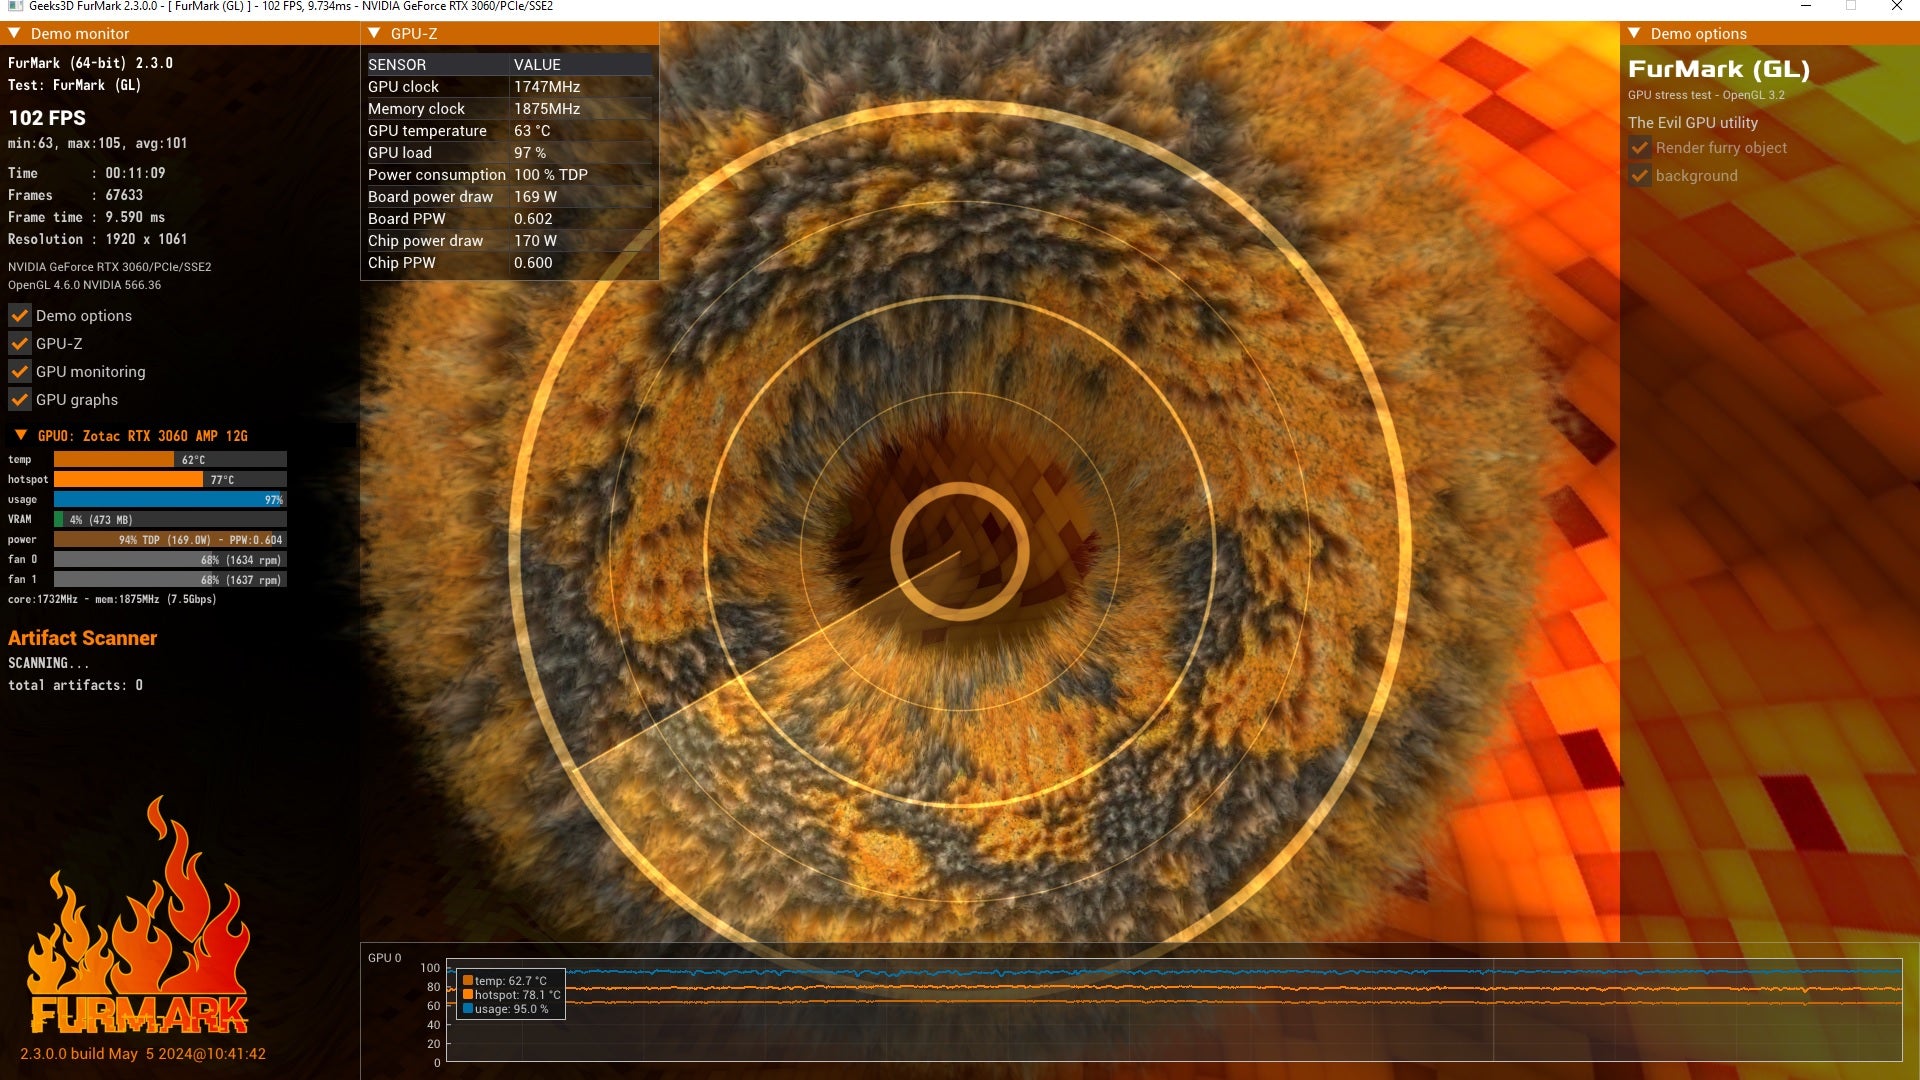Uncheck the Demo options checkbox
1920x1080 pixels.
(x=19, y=316)
